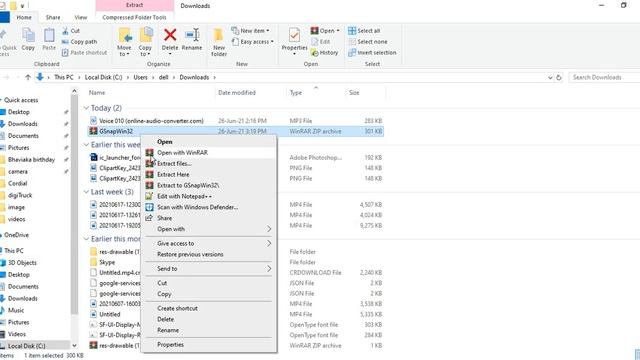Switch to the View ribbon tab
The height and width of the screenshot is (360, 640).
(x=81, y=17)
